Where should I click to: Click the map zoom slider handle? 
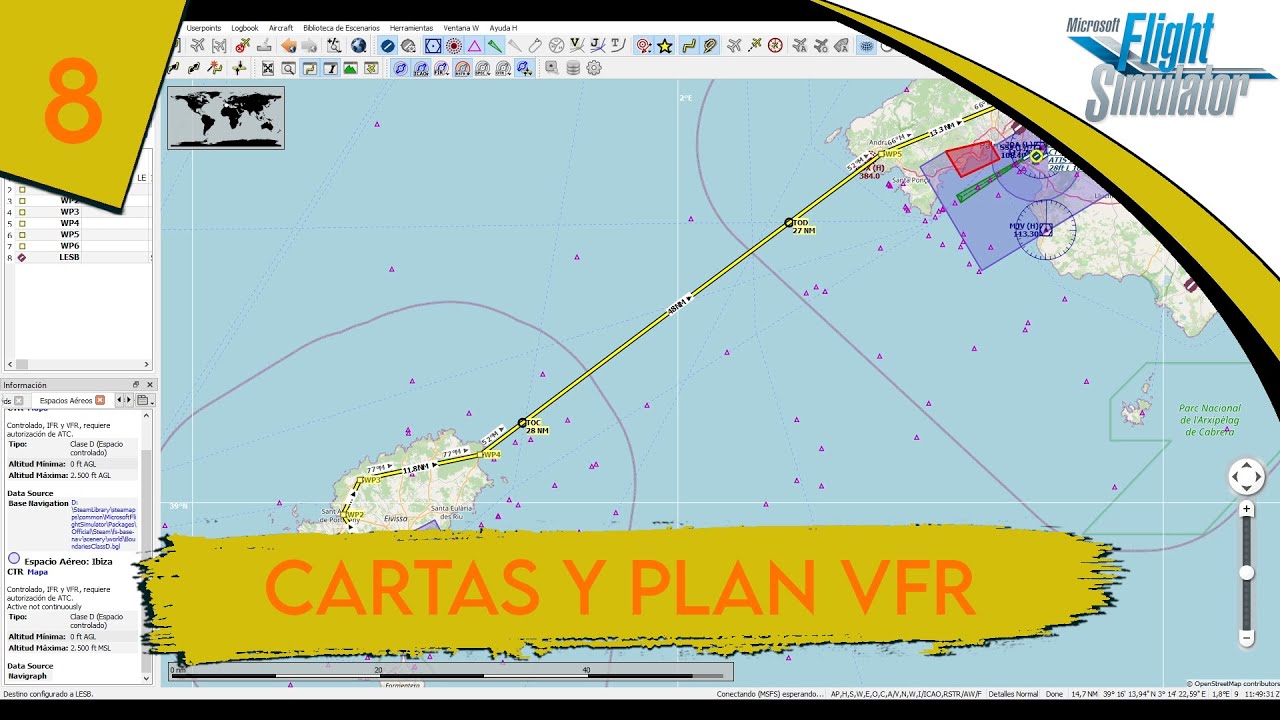click(x=1246, y=572)
